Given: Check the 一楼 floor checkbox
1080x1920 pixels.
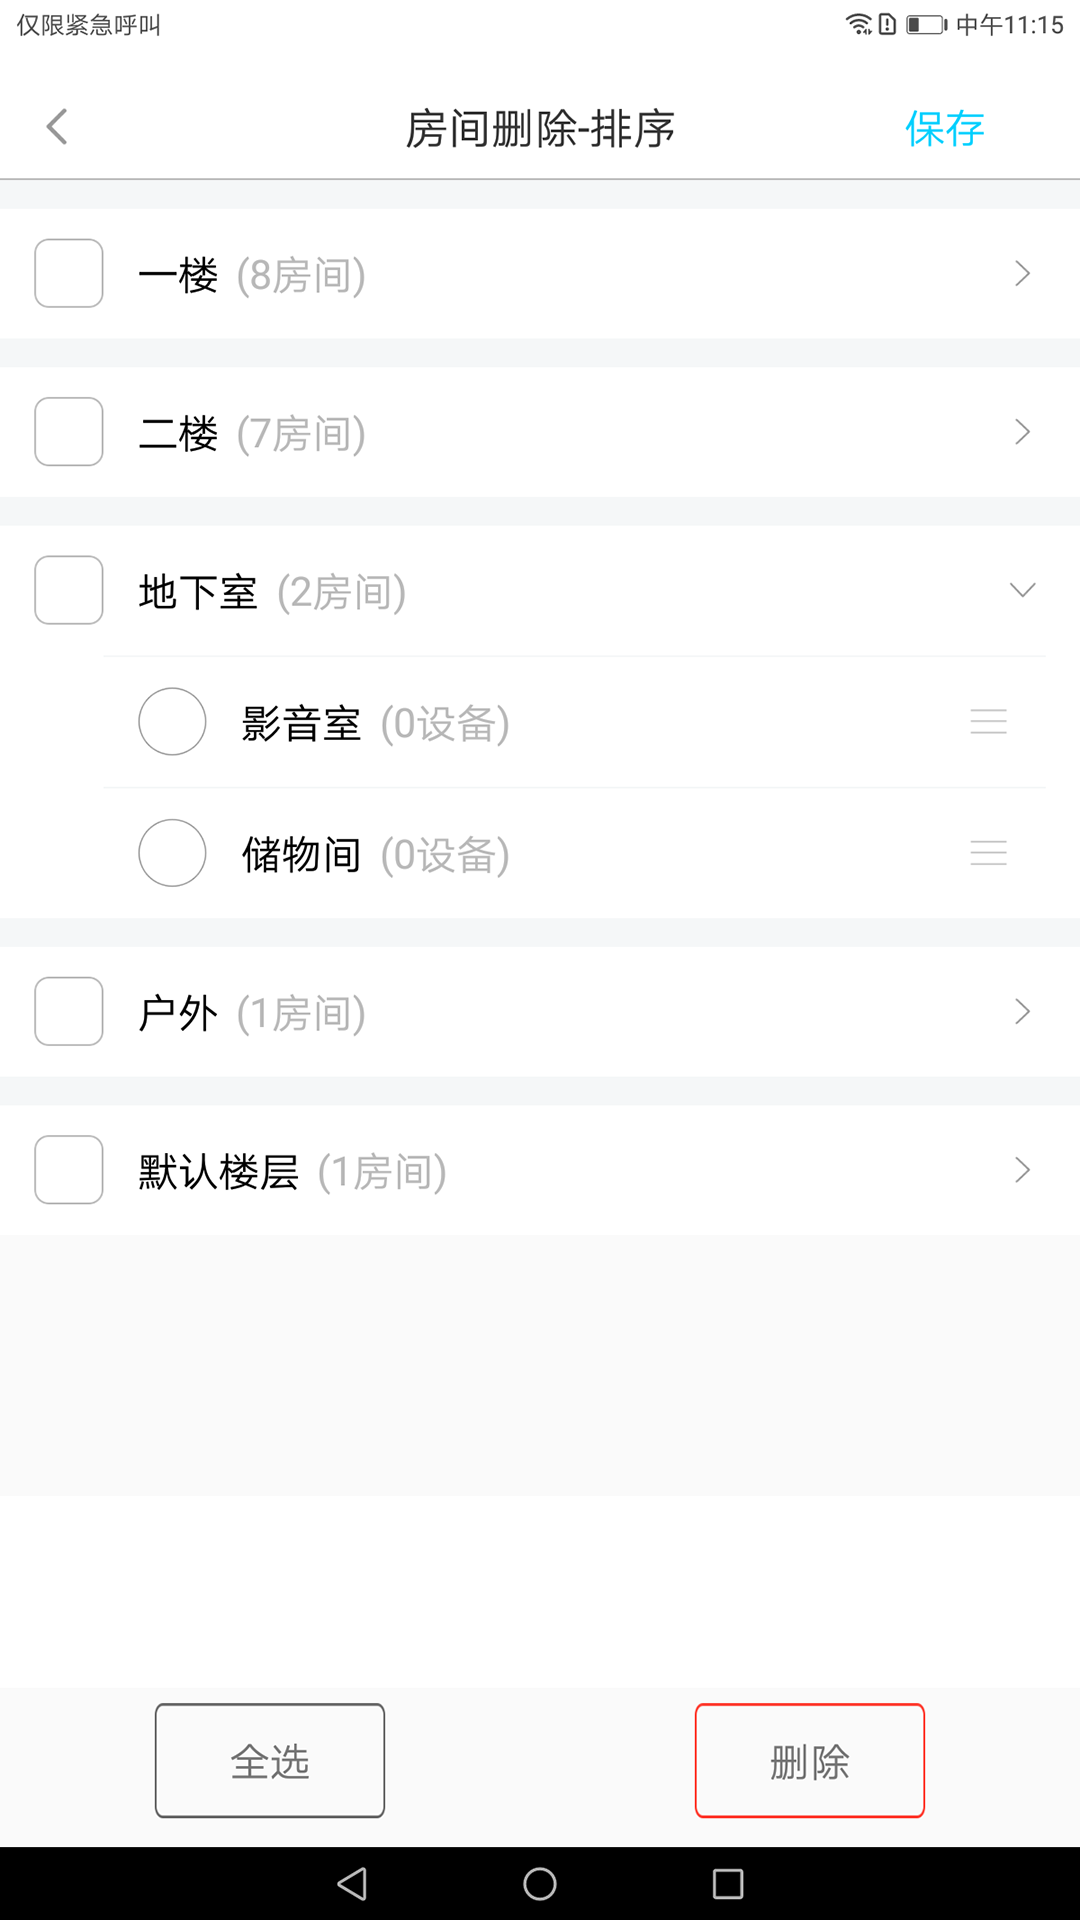Looking at the screenshot, I should (x=69, y=273).
